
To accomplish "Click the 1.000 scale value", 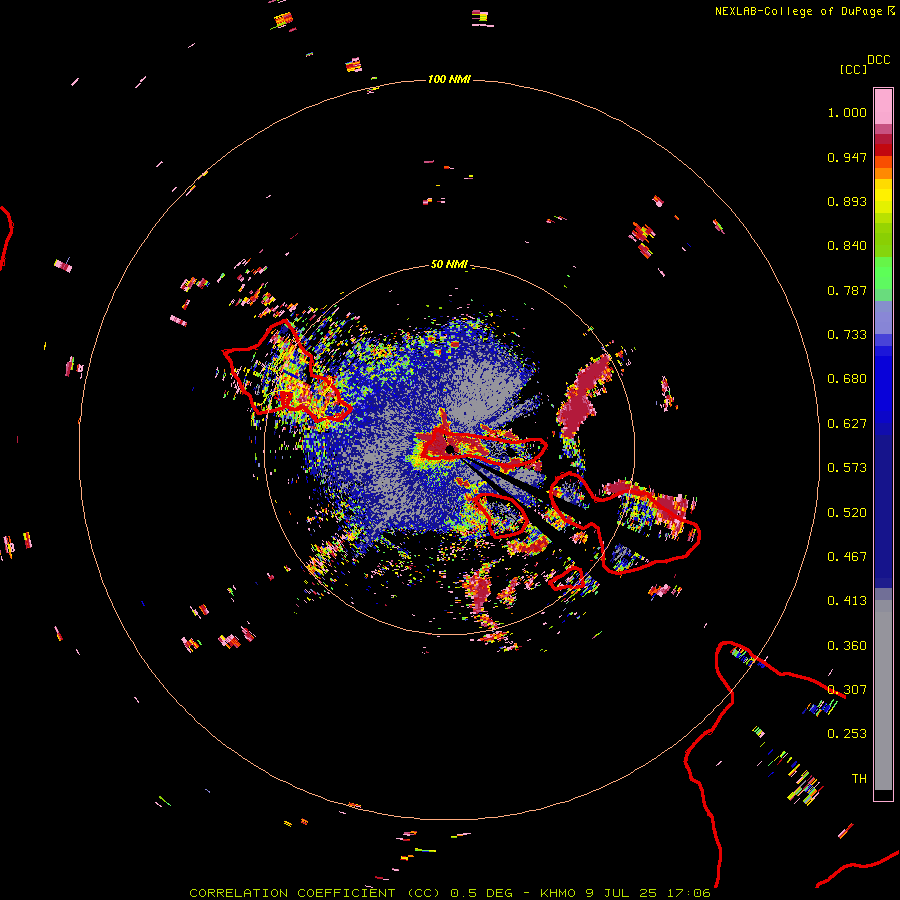I will (x=847, y=112).
